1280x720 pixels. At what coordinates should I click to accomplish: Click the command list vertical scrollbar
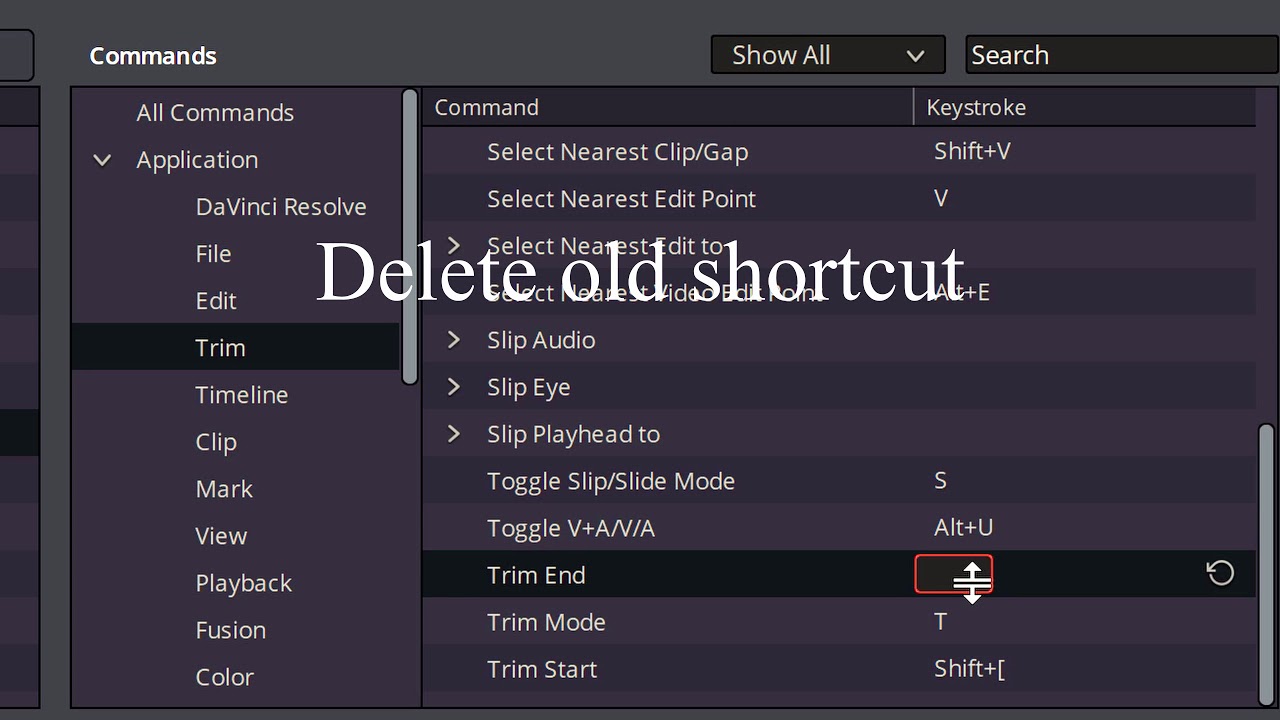coord(1266,560)
